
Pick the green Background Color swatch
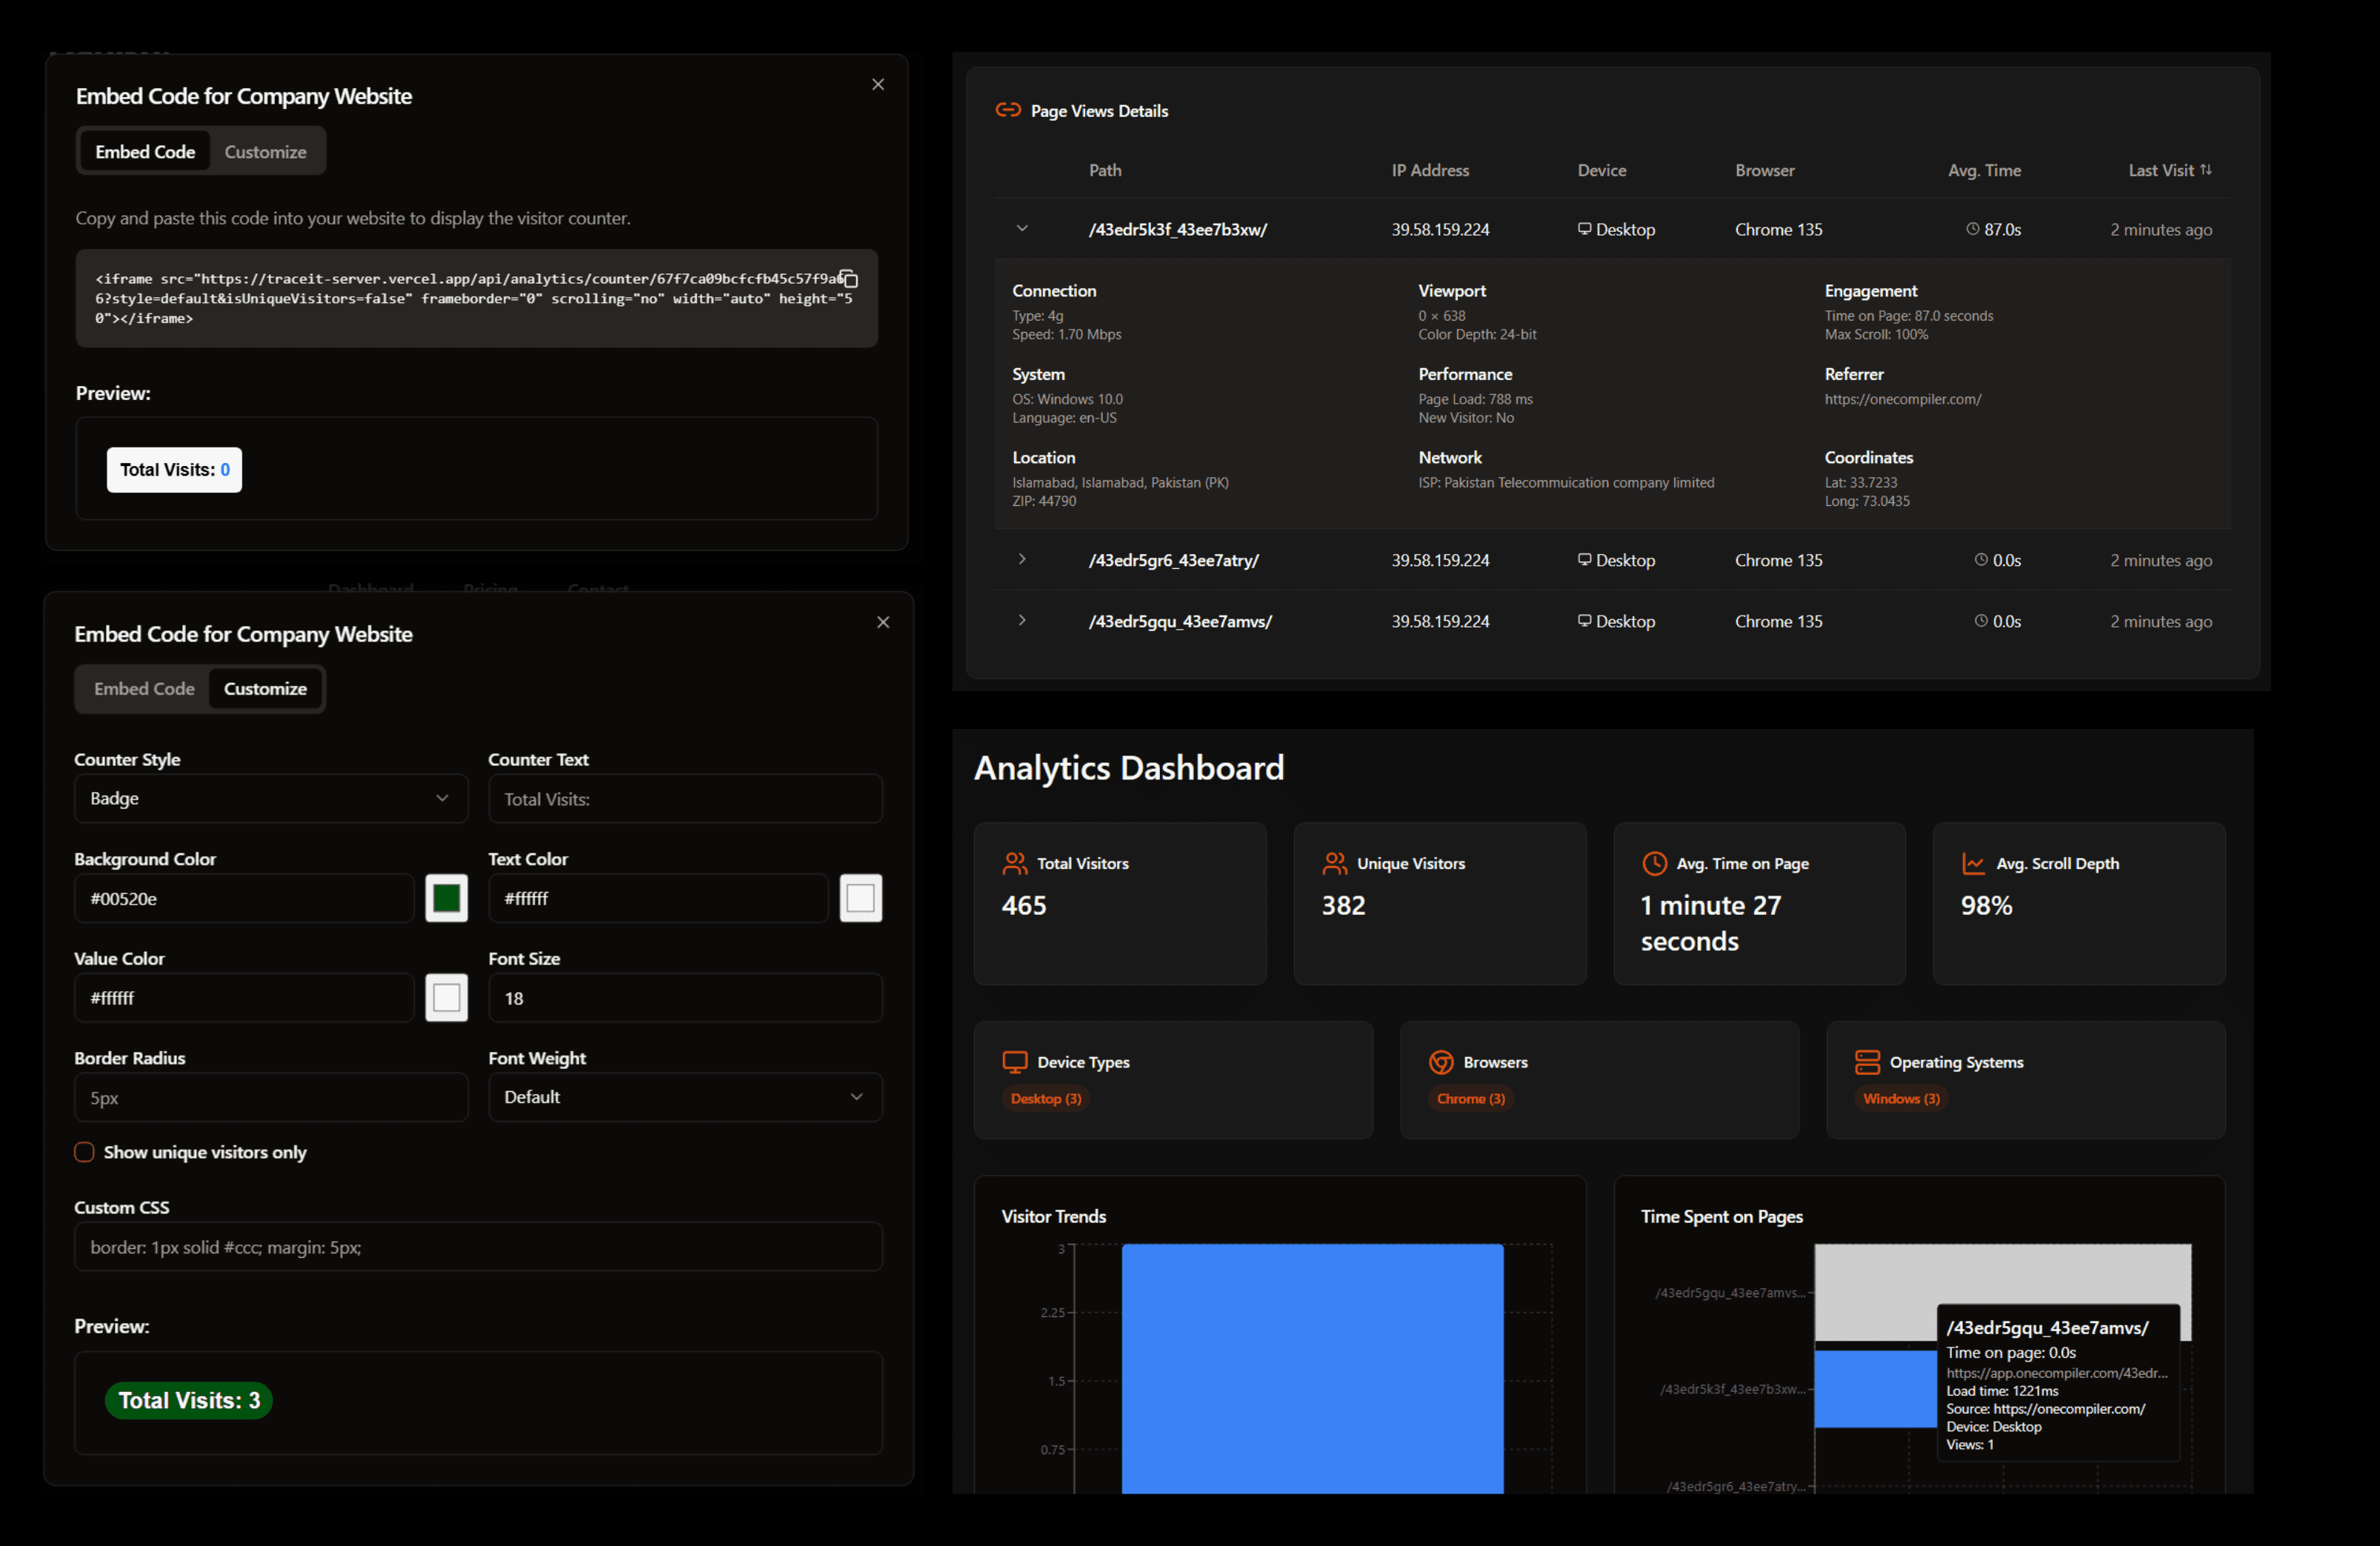(x=446, y=898)
